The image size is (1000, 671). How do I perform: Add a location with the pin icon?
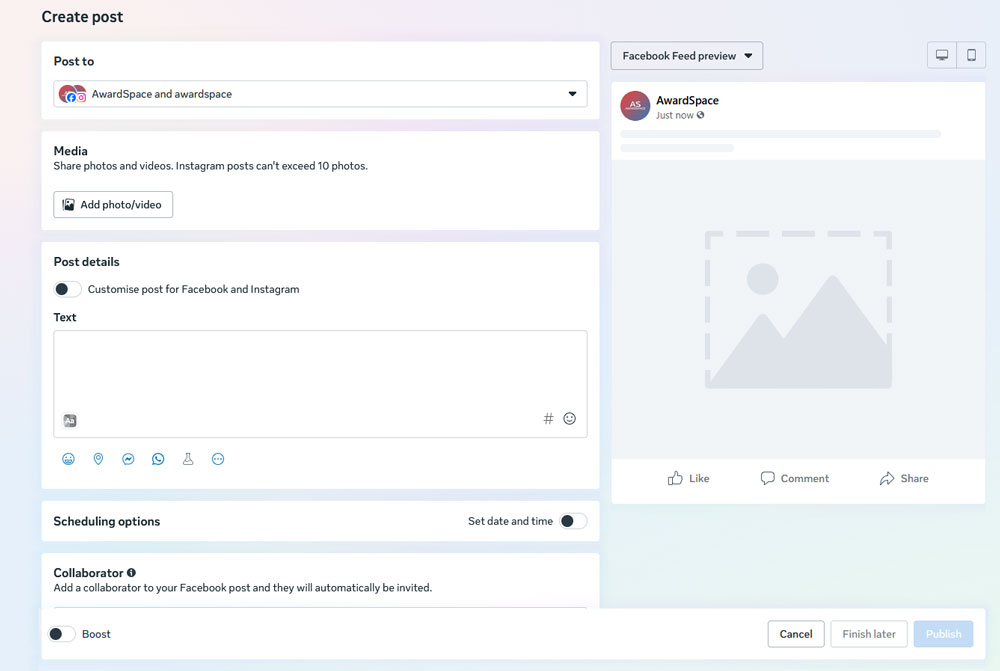[x=98, y=458]
